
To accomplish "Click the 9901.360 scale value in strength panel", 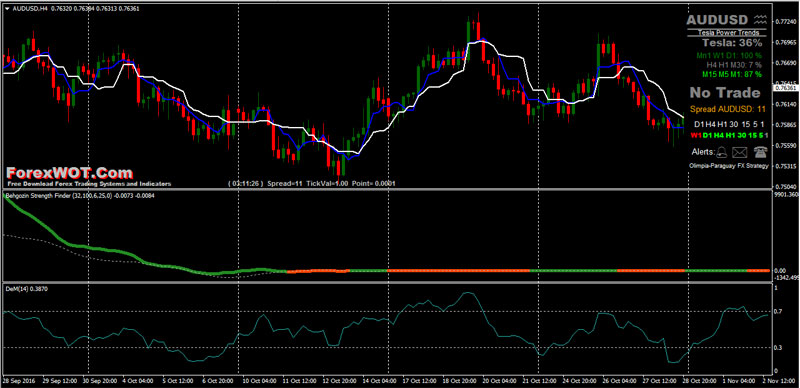I will (x=786, y=195).
